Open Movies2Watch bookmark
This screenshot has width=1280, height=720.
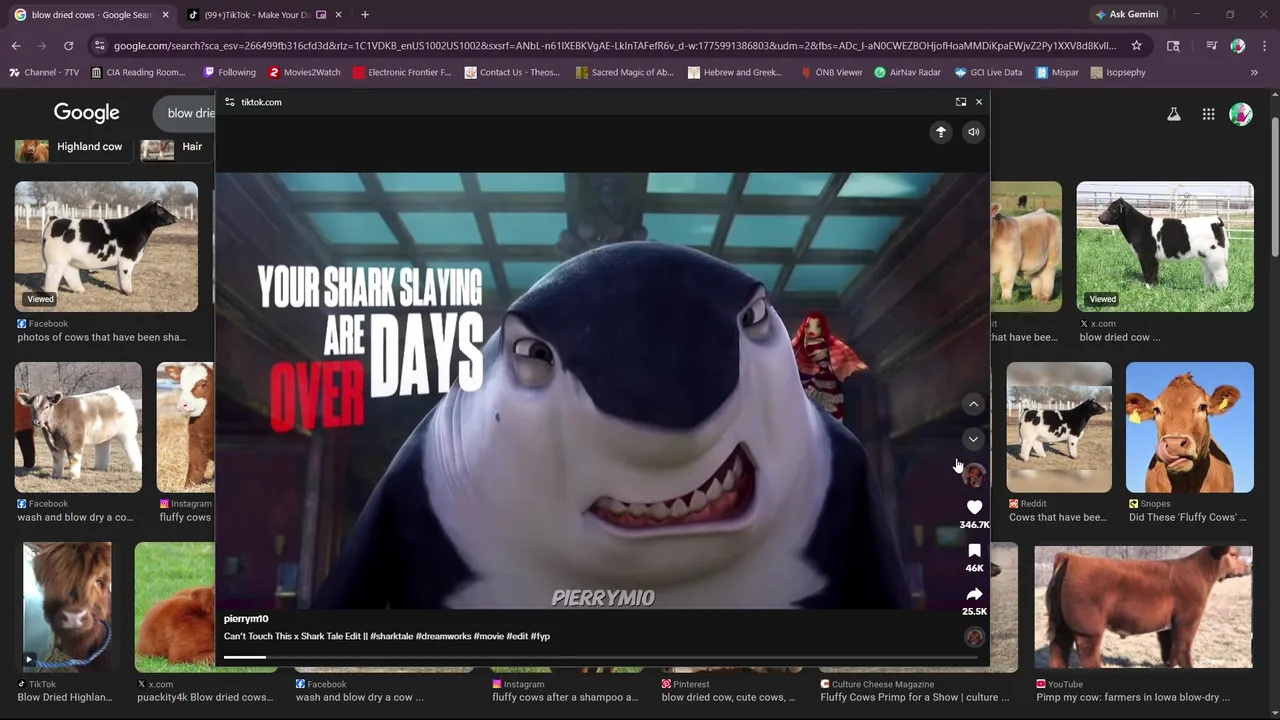[304, 72]
